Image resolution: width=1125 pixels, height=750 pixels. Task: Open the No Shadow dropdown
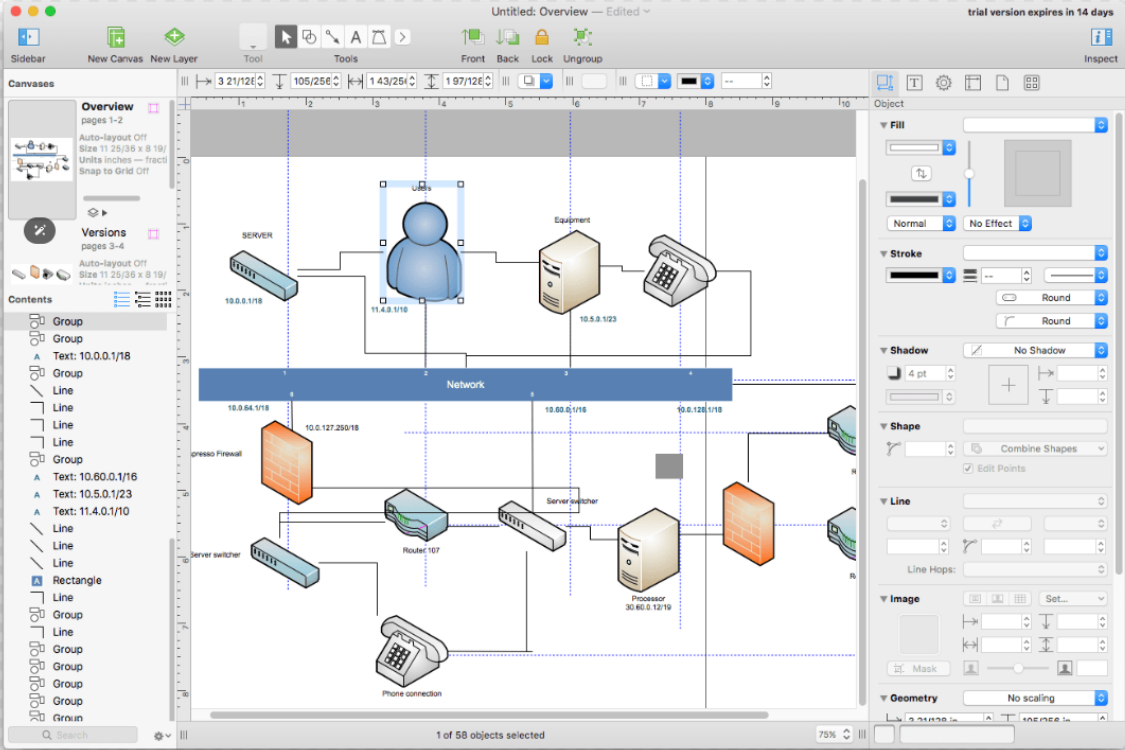pos(1035,350)
